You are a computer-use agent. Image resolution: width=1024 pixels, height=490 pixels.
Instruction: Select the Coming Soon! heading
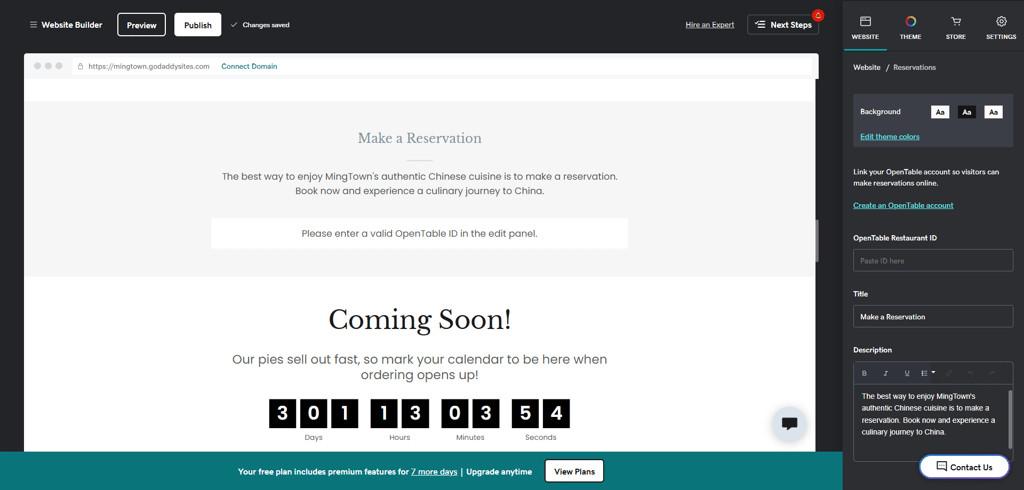tap(419, 319)
